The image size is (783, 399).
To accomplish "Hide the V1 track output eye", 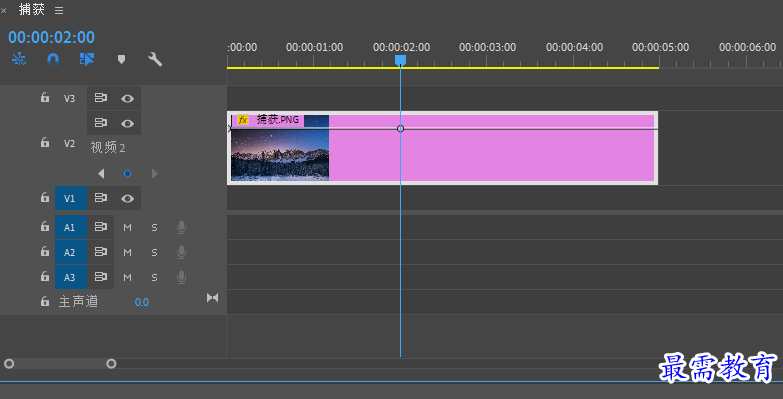I will 127,199.
